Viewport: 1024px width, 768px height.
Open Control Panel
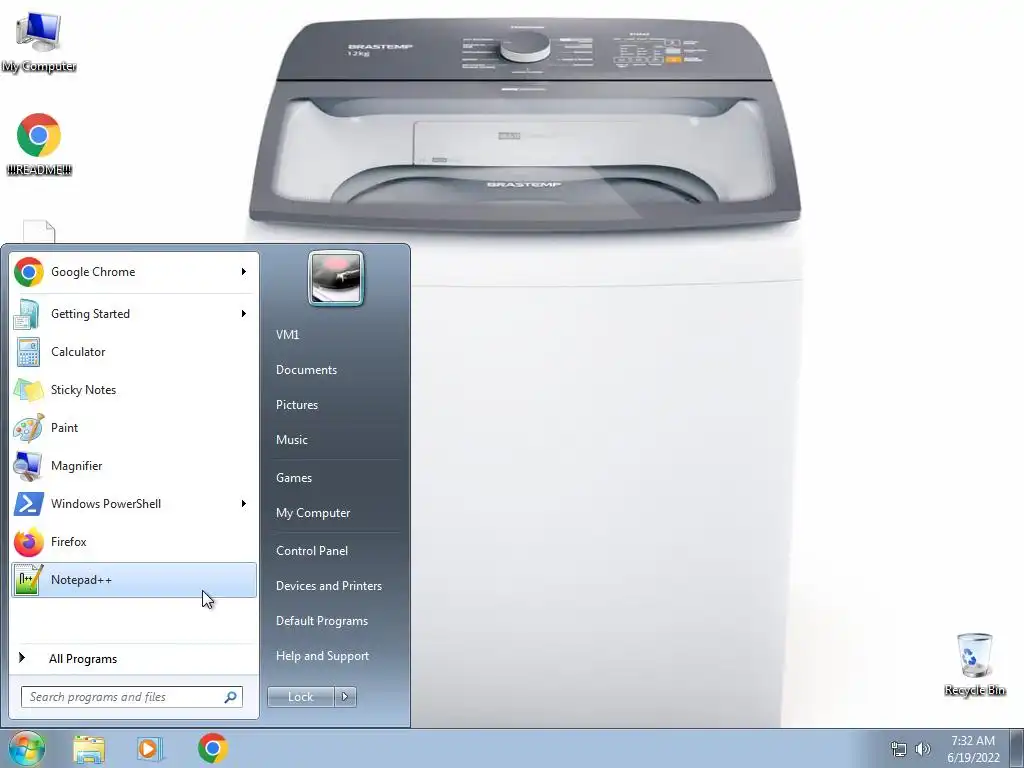click(x=334, y=551)
